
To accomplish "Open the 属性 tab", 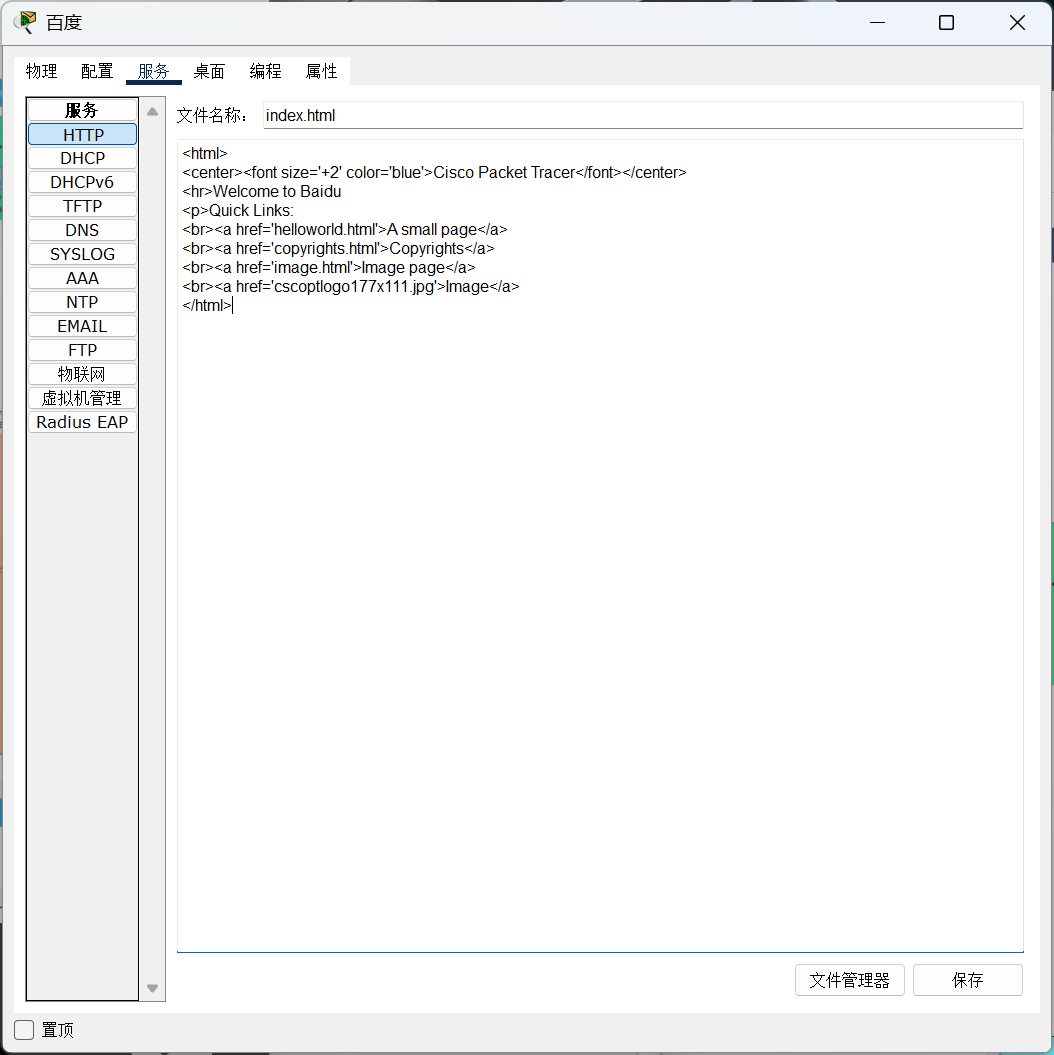I will point(322,71).
